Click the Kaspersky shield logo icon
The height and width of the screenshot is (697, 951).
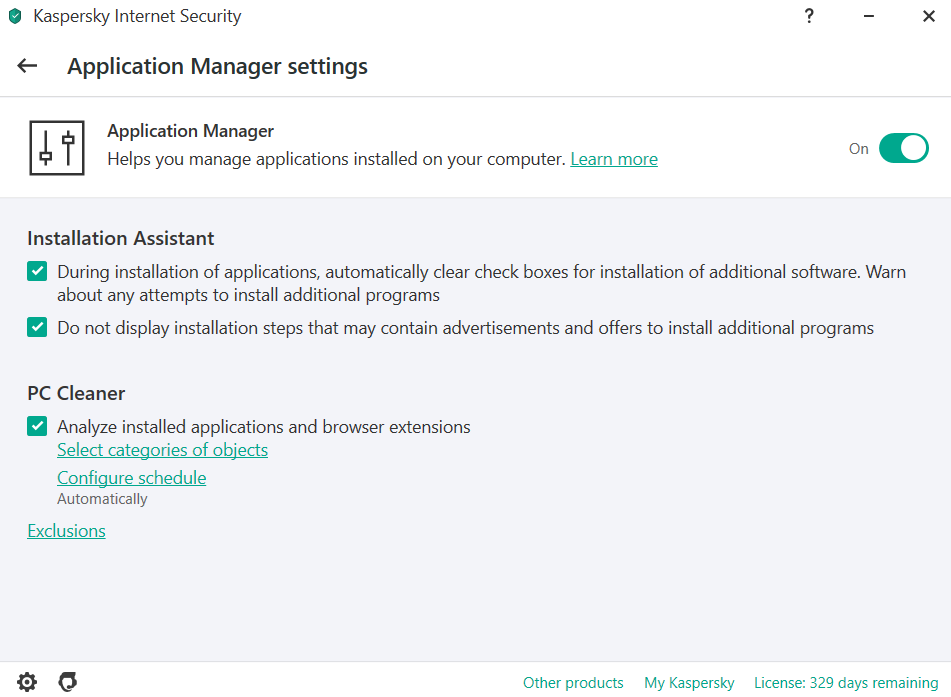click(15, 16)
